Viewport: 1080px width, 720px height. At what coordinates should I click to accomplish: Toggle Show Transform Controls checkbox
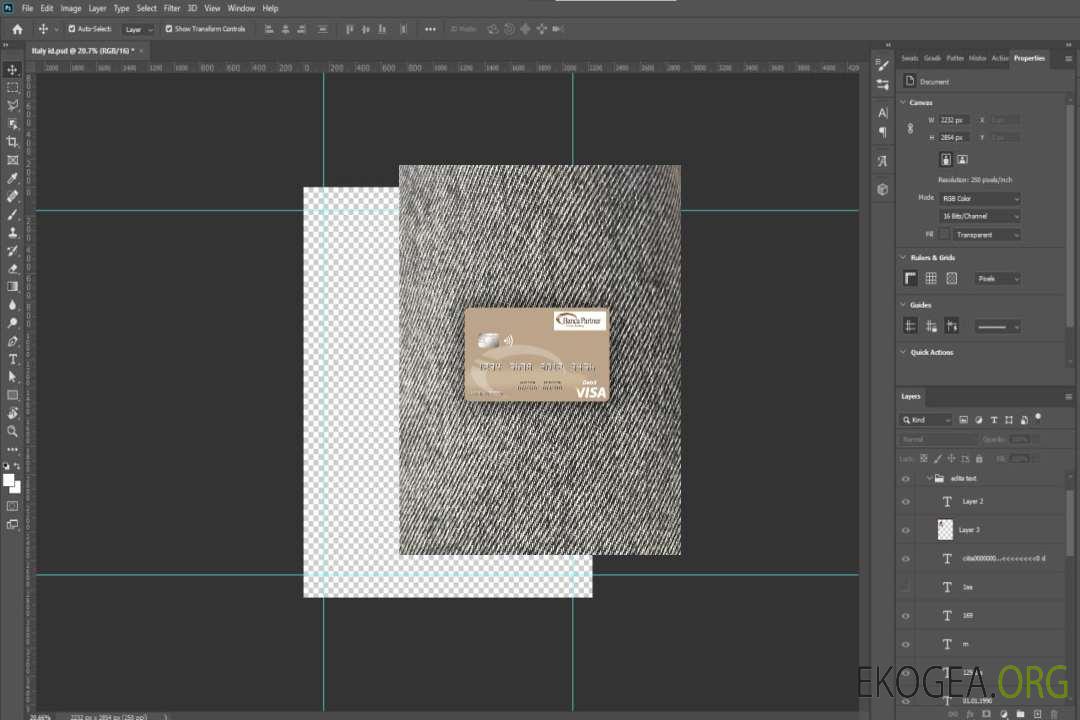(x=168, y=29)
